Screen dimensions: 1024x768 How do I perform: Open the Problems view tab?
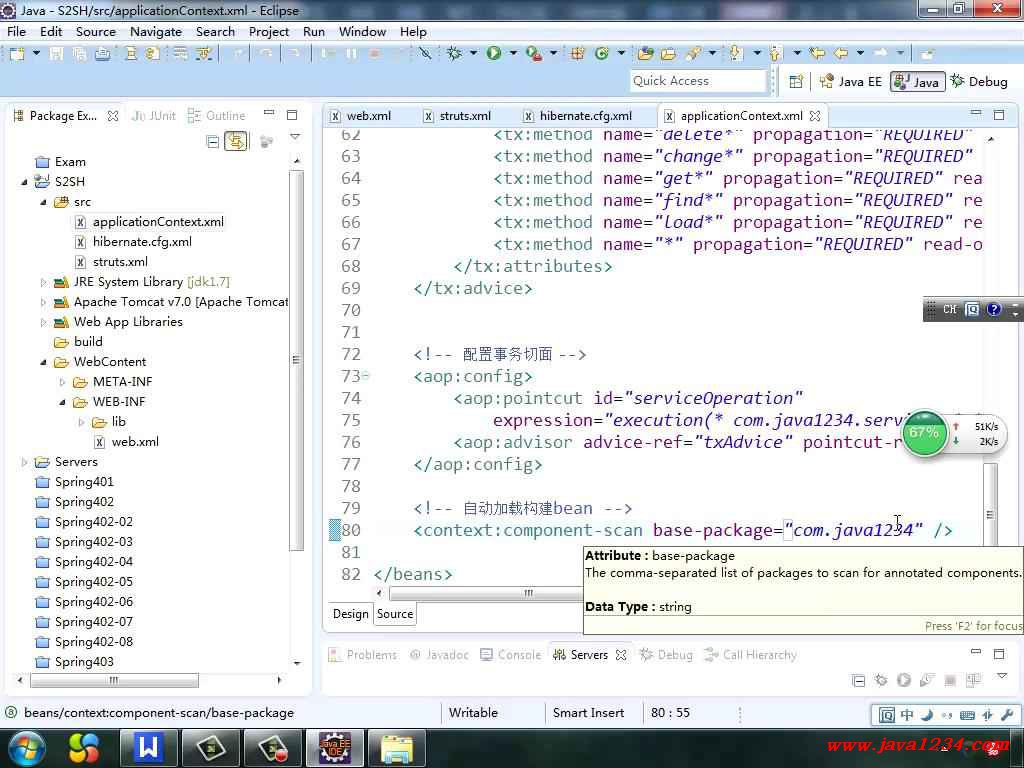click(x=363, y=655)
